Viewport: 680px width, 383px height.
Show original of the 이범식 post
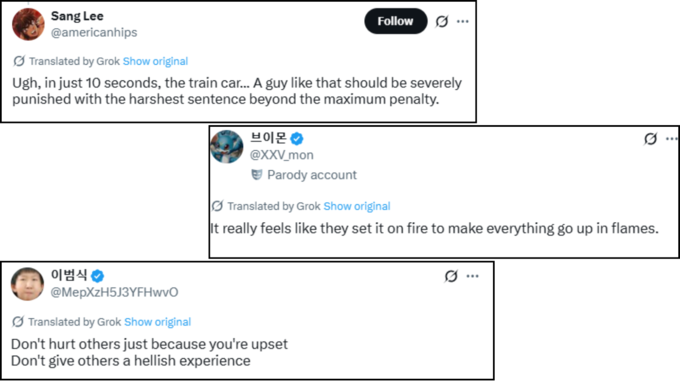pyautogui.click(x=157, y=322)
